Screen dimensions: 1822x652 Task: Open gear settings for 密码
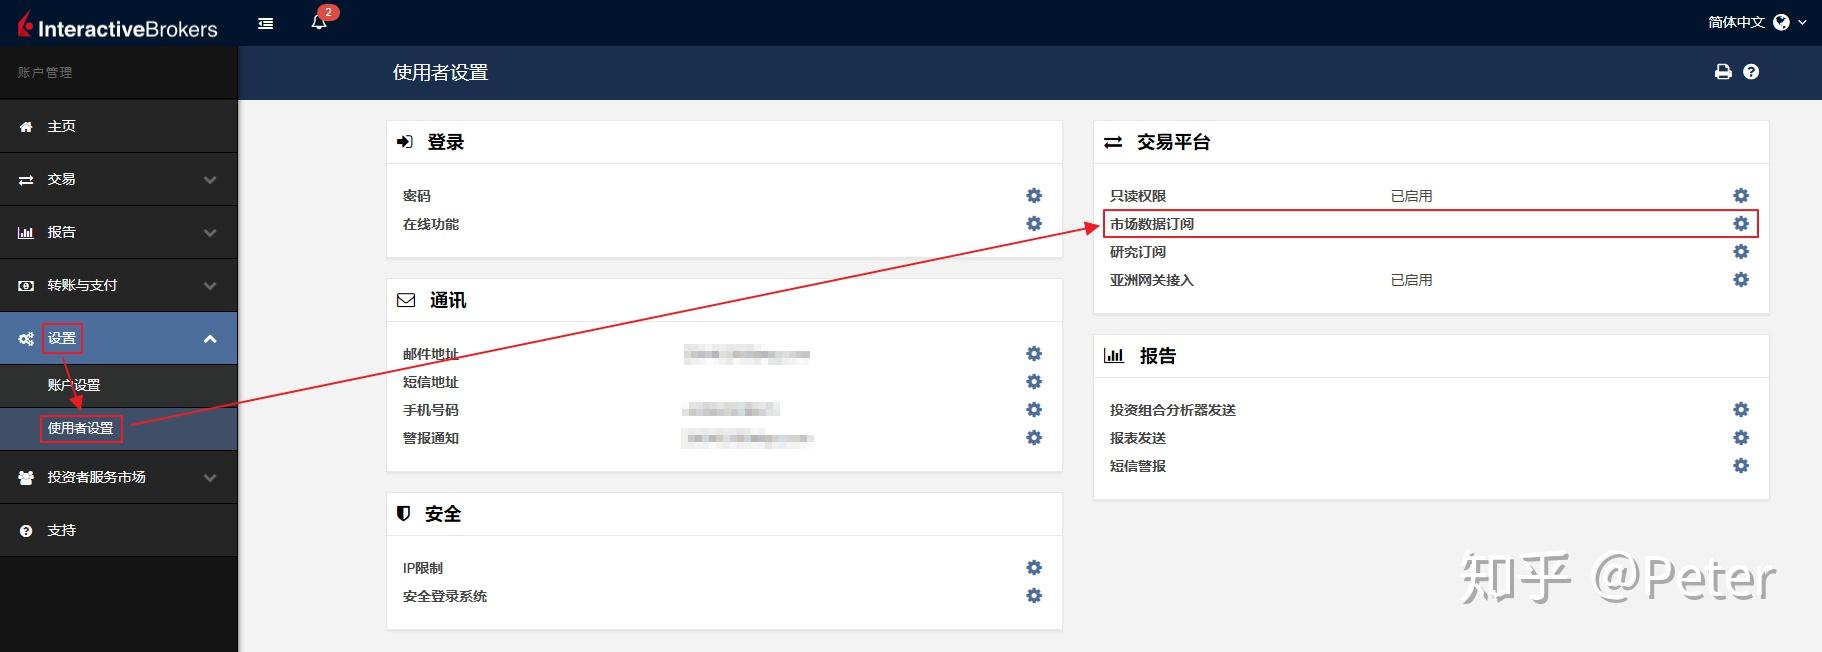1034,196
